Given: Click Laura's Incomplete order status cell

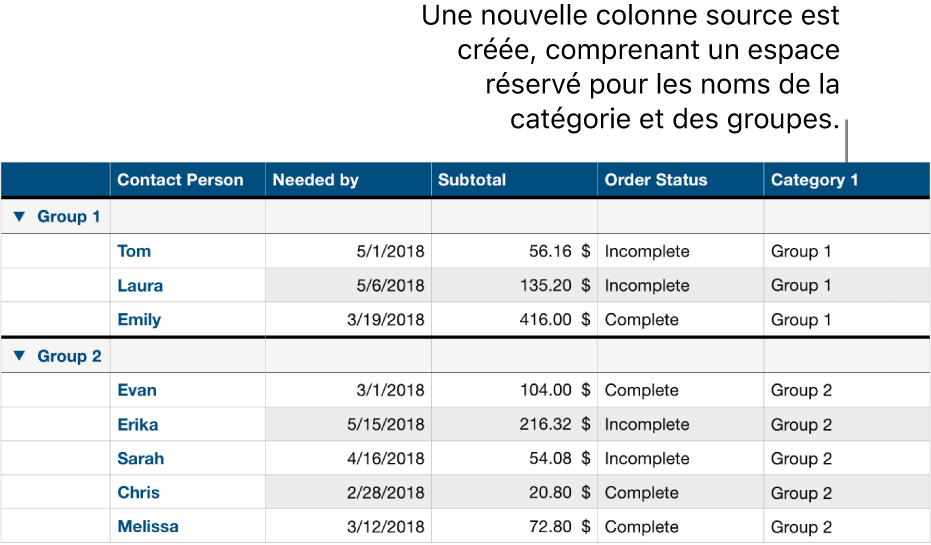Looking at the screenshot, I should [647, 285].
